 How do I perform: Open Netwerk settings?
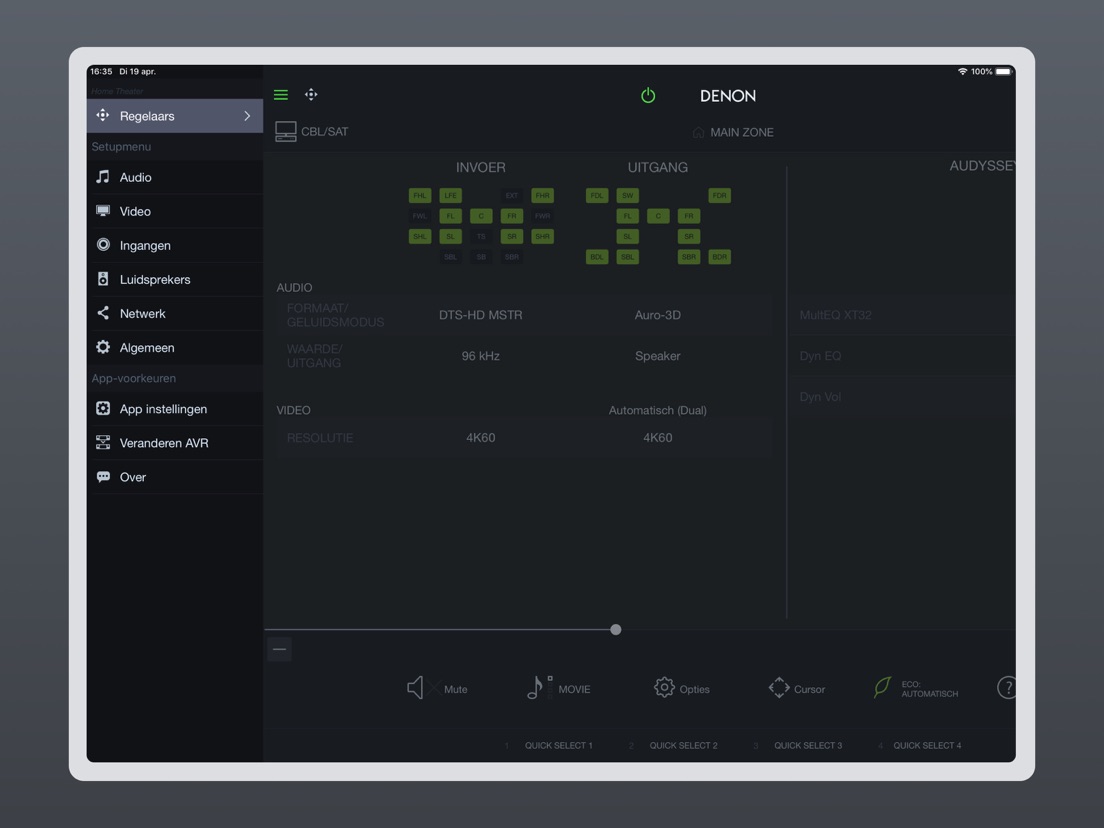175,313
